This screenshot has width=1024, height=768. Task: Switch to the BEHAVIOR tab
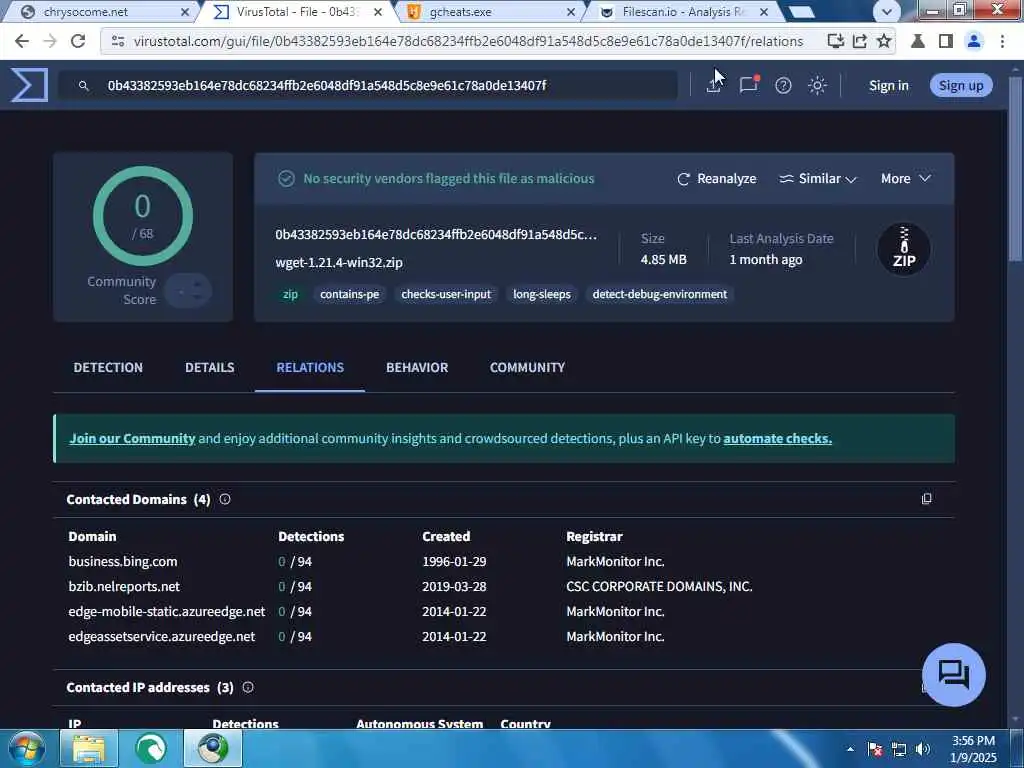coord(417,368)
